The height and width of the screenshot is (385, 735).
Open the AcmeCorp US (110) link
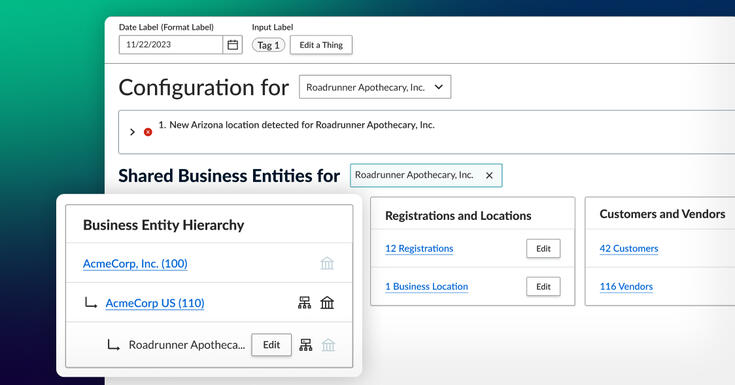click(x=155, y=303)
